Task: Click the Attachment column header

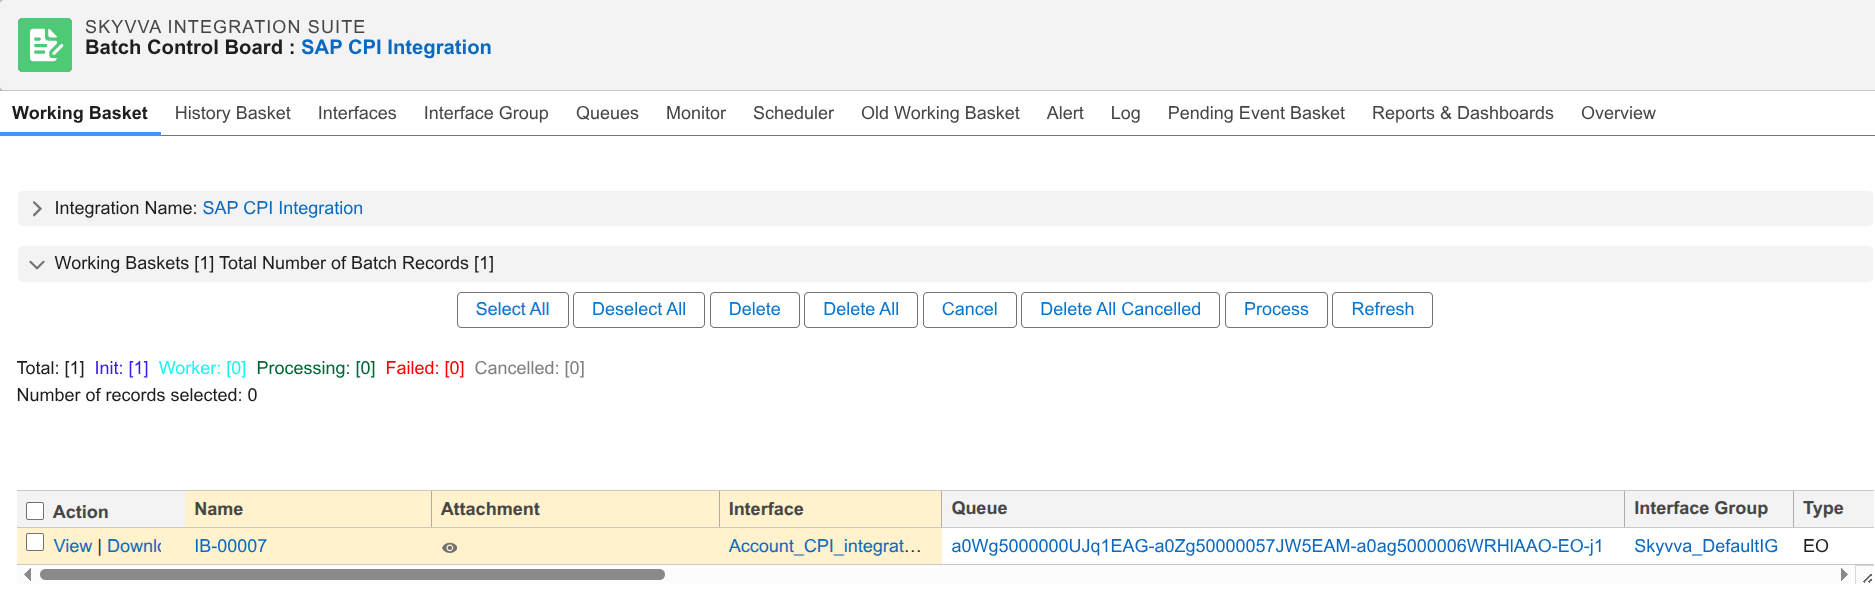Action: (575, 509)
